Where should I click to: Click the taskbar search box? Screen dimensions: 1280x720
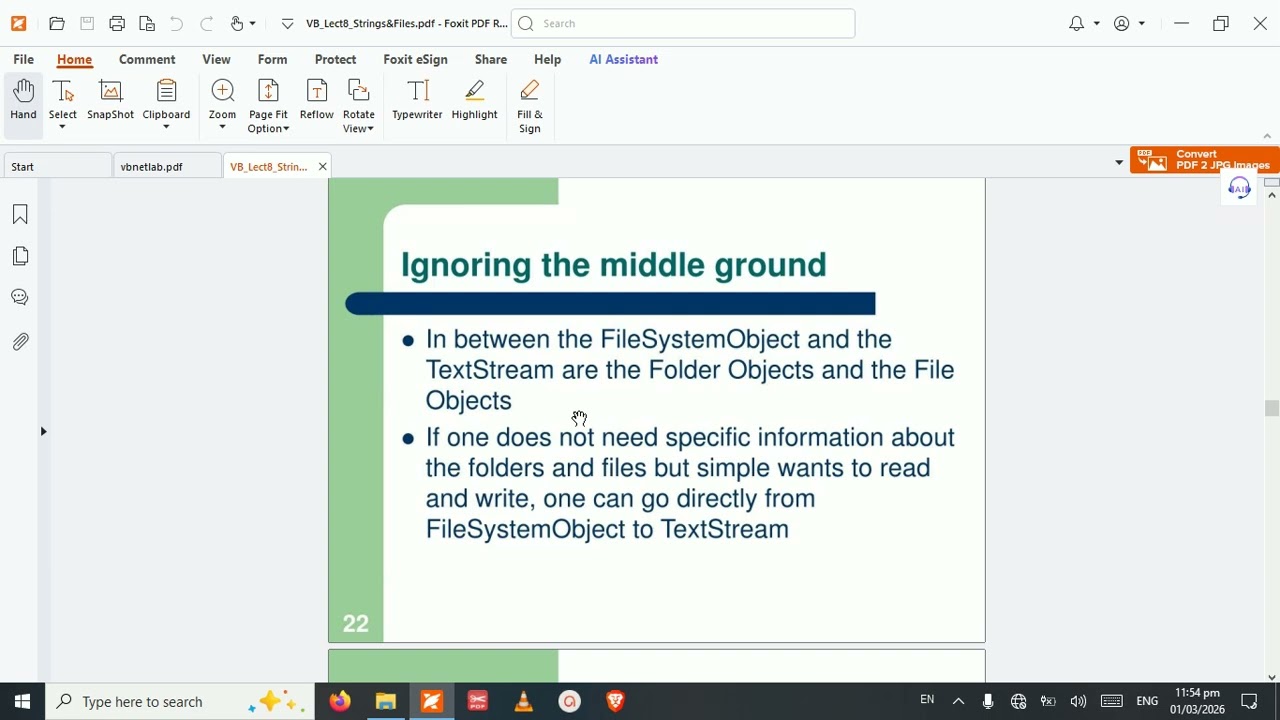point(181,702)
